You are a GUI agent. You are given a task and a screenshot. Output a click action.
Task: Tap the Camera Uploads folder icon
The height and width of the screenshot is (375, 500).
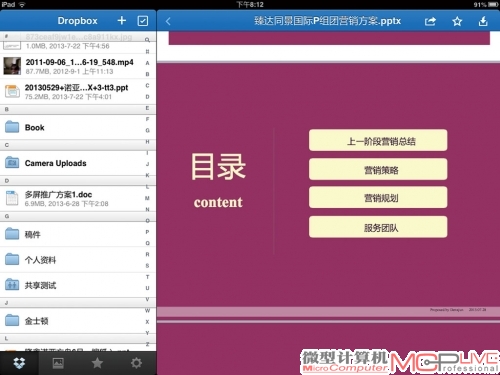point(12,162)
